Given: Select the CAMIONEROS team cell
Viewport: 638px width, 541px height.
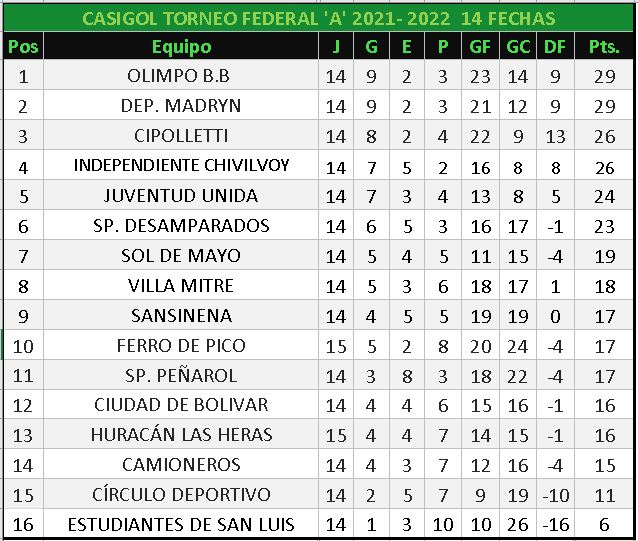Looking at the screenshot, I should (181, 465).
